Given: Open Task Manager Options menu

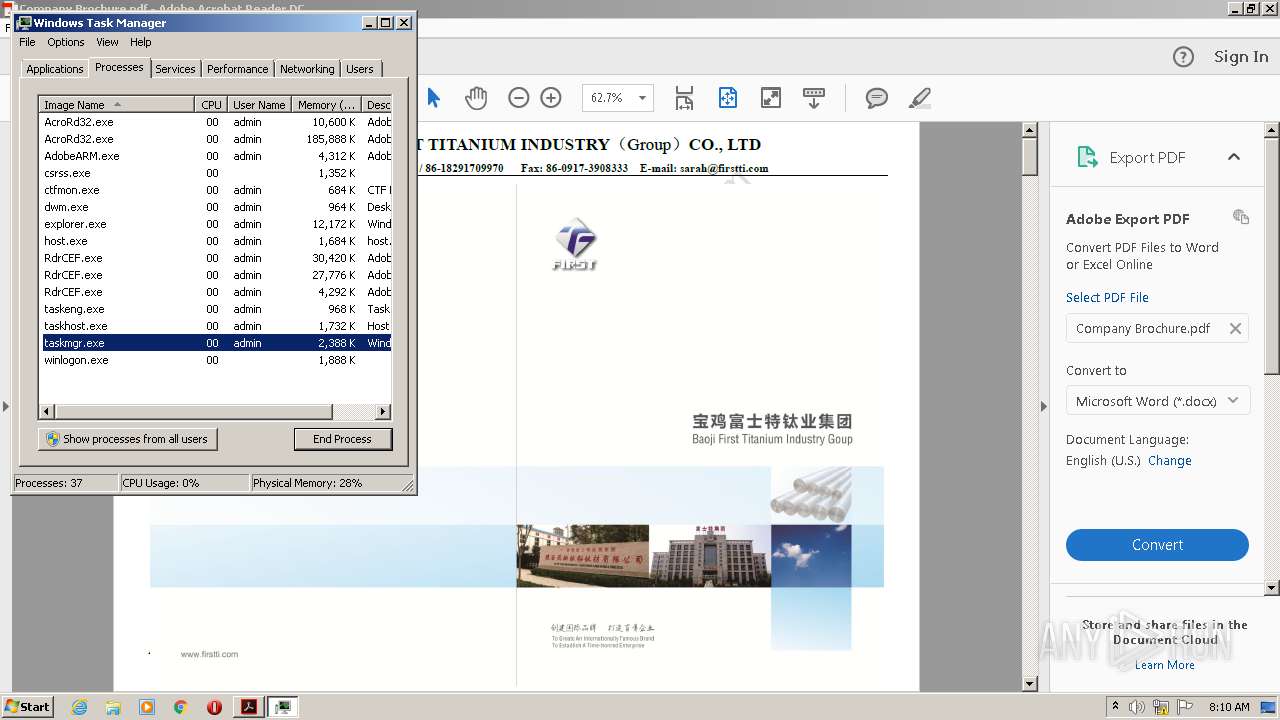Looking at the screenshot, I should [x=66, y=42].
